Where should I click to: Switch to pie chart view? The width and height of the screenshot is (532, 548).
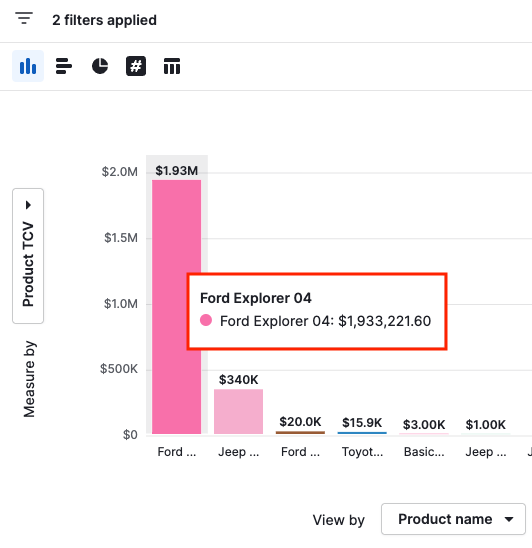click(x=100, y=66)
